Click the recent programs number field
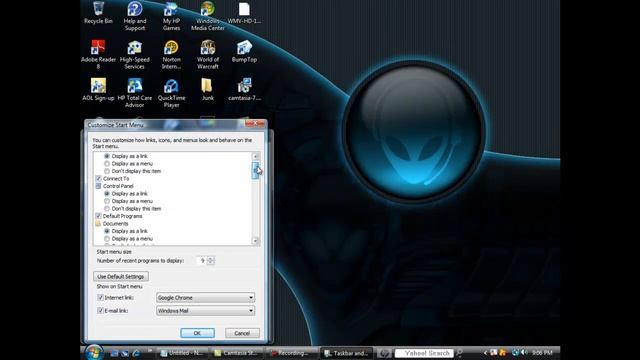This screenshot has width=640, height=360. [202, 260]
